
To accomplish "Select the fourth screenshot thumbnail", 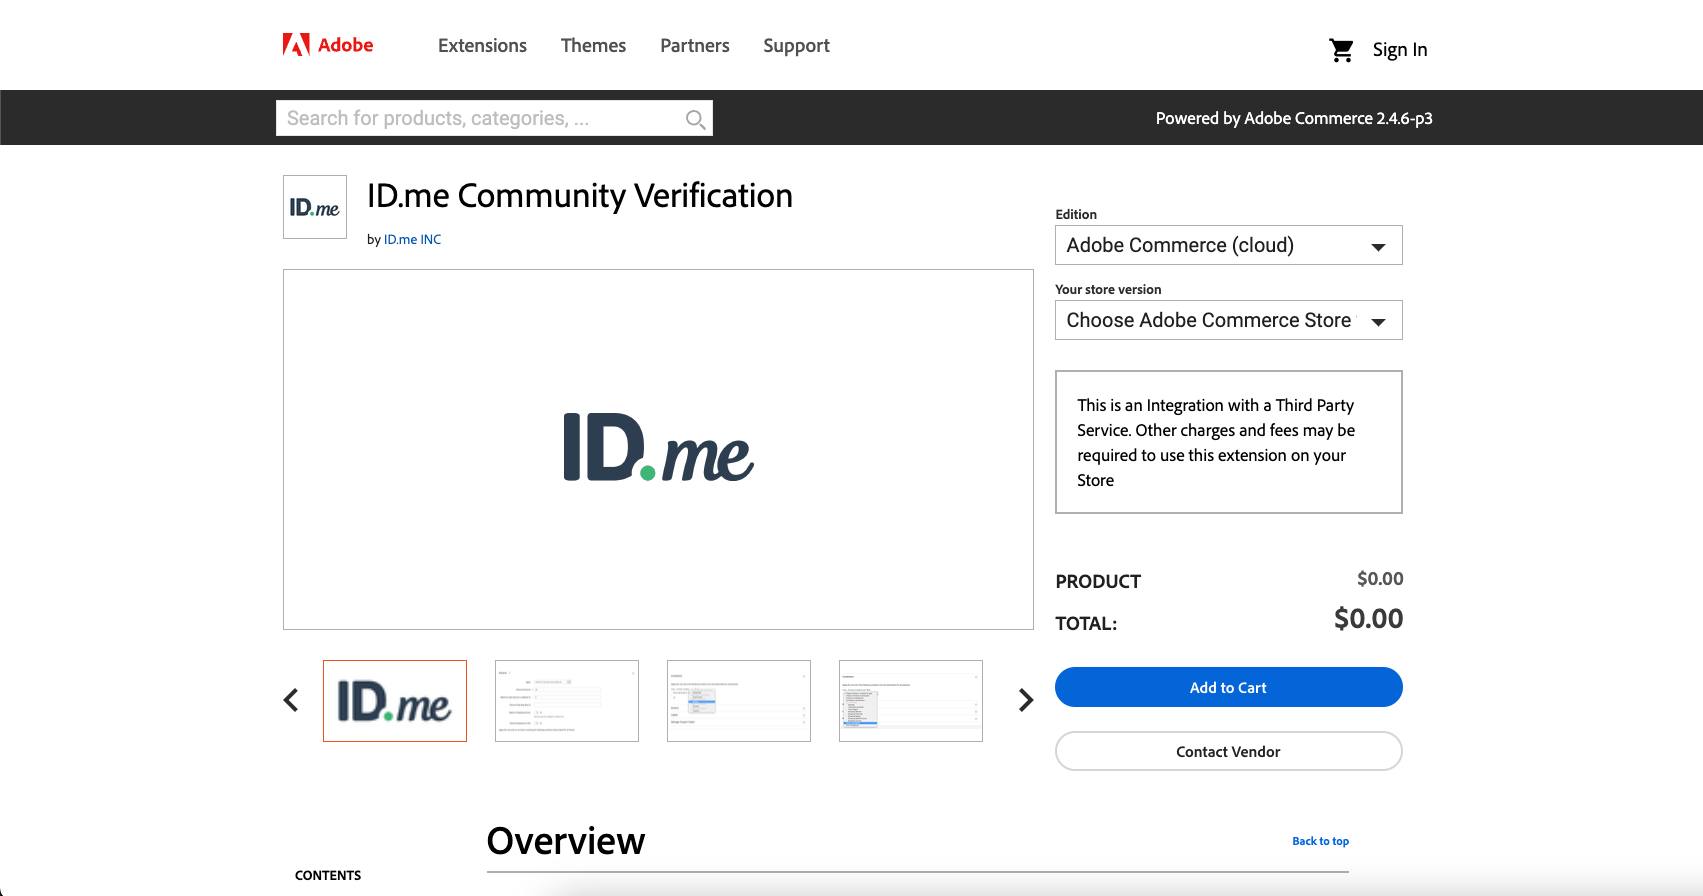I will [911, 701].
